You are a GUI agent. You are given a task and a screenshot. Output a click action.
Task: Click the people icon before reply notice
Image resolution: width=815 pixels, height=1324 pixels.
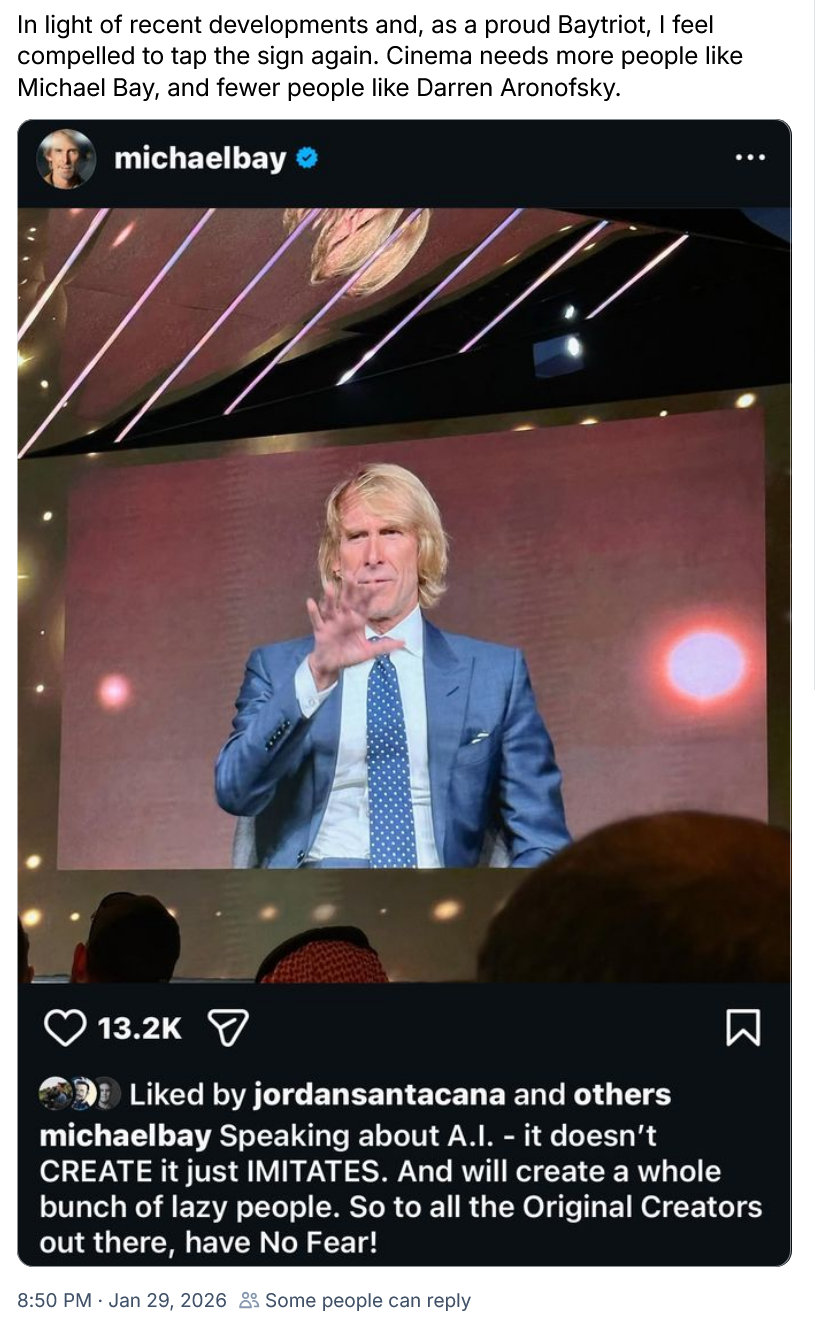pos(249,1301)
